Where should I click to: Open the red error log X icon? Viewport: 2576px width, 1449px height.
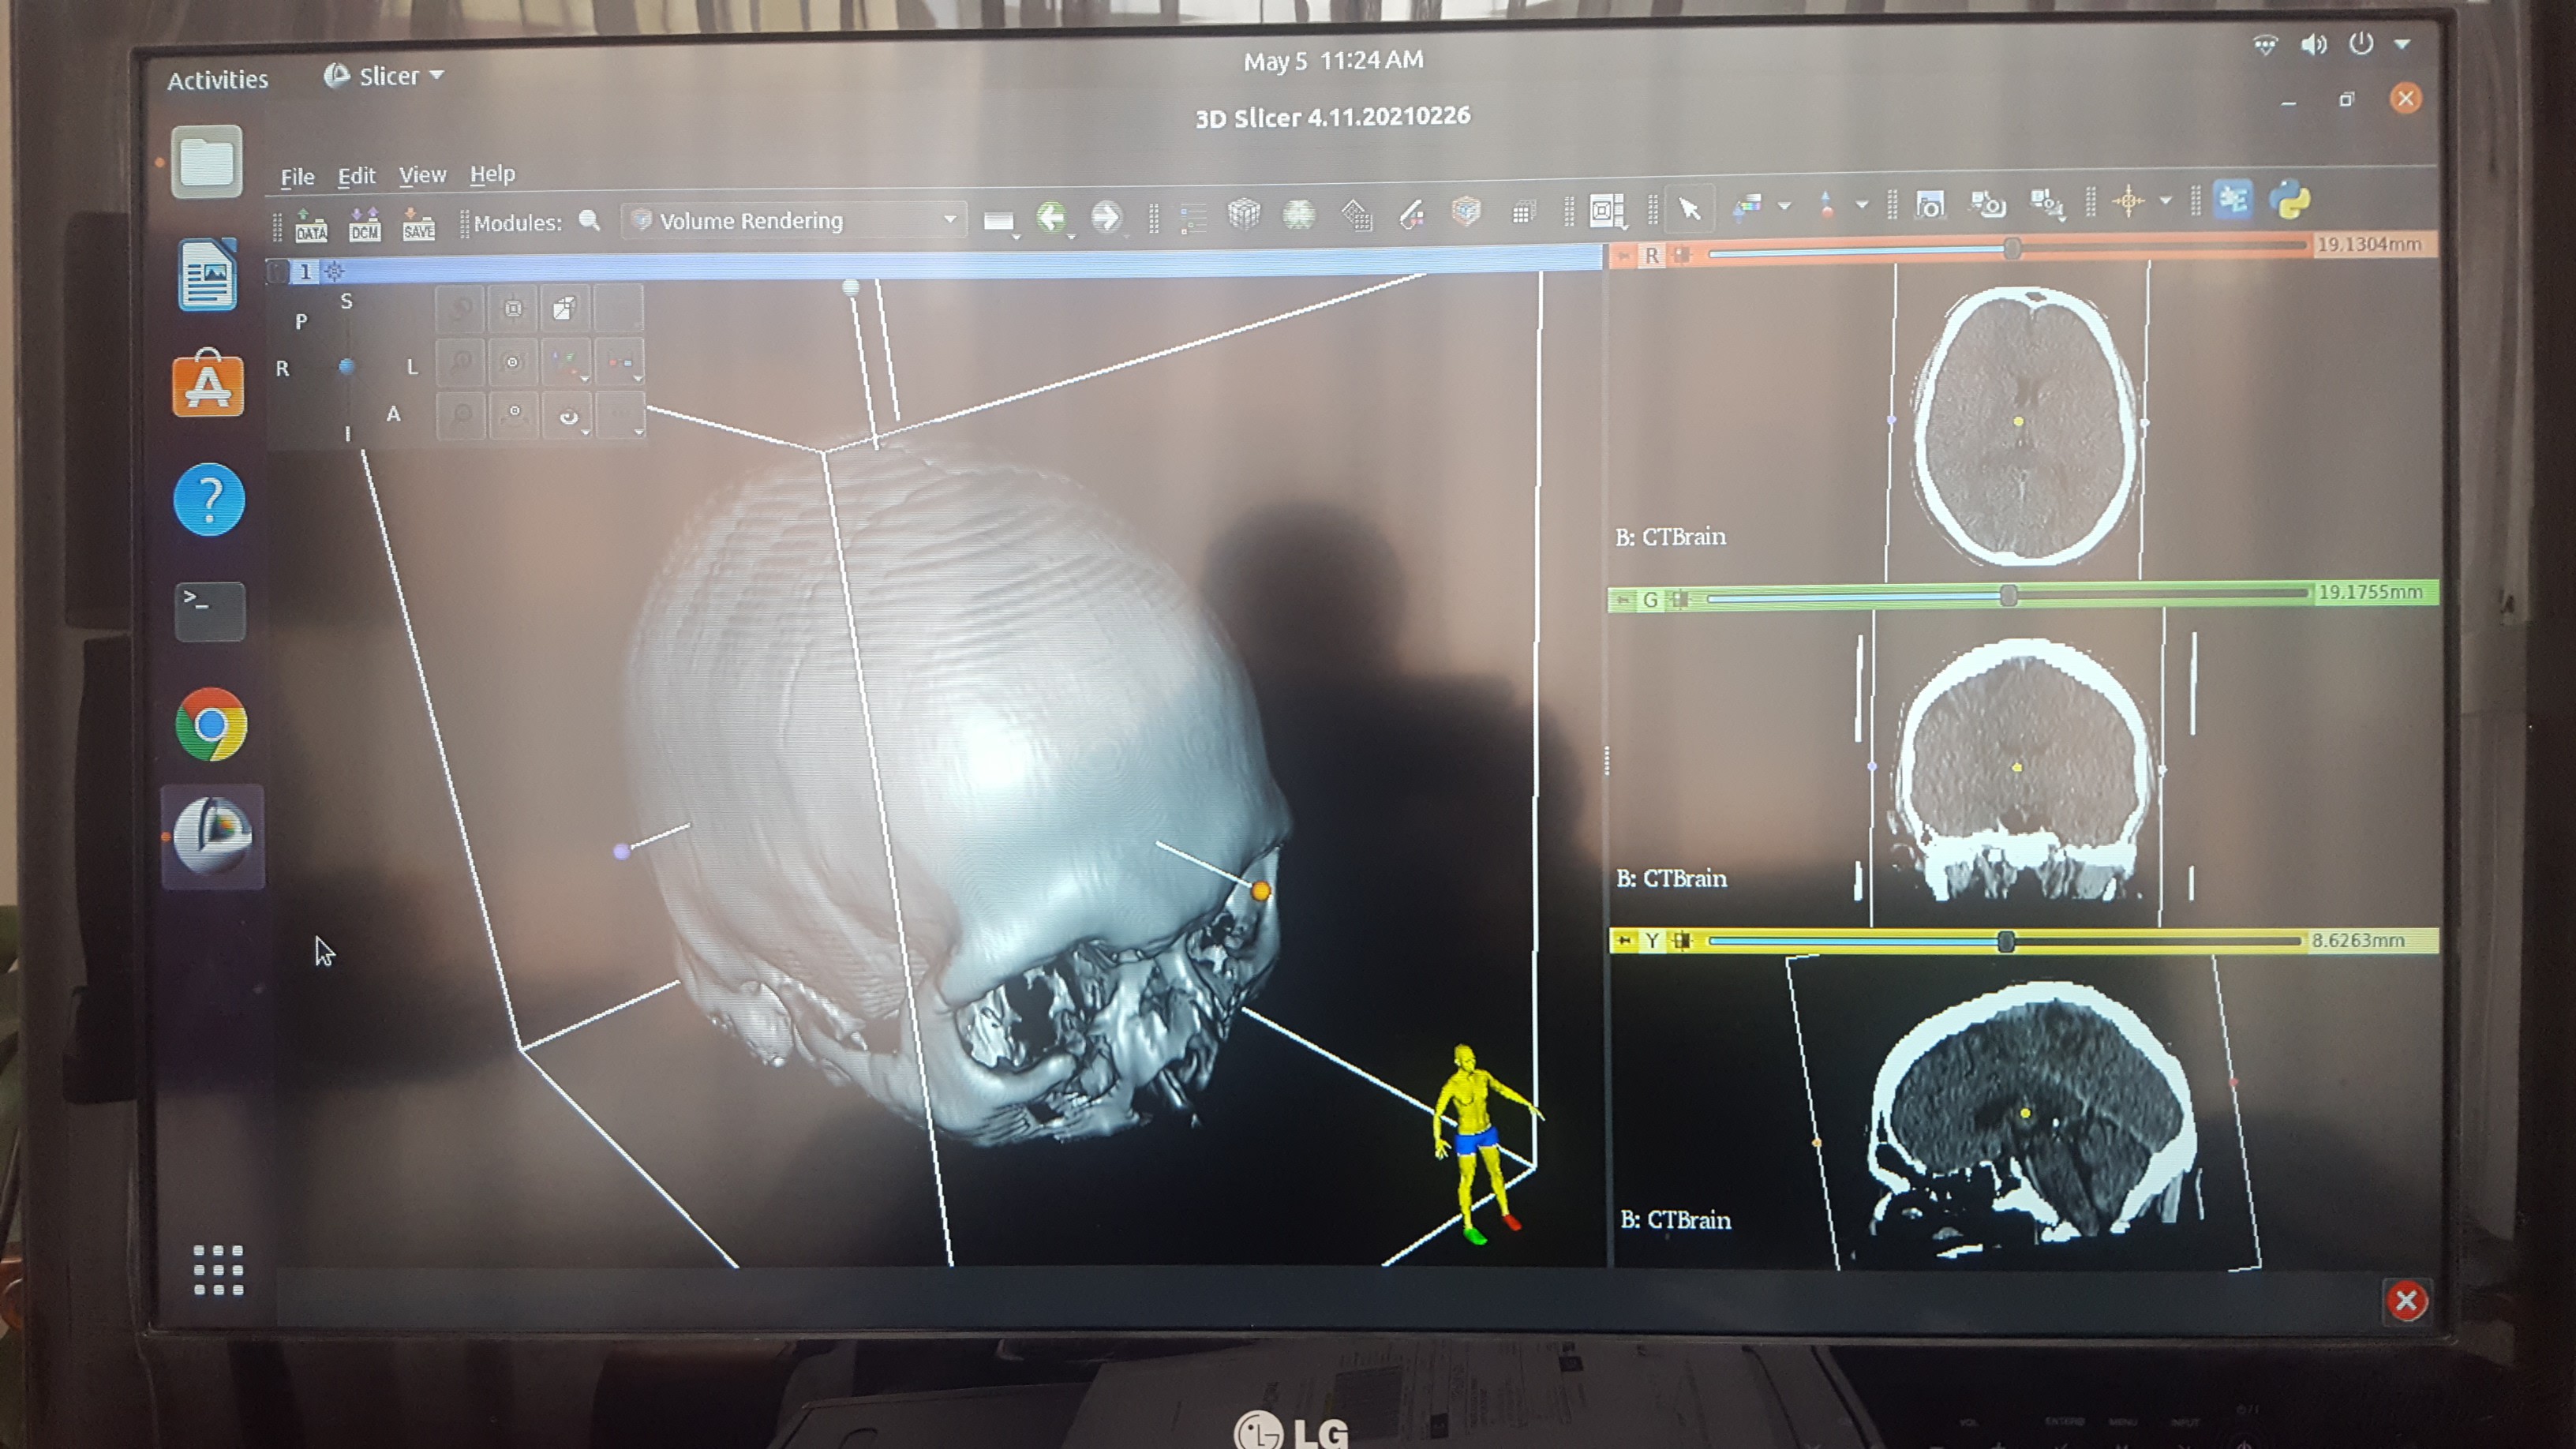click(x=2406, y=1301)
